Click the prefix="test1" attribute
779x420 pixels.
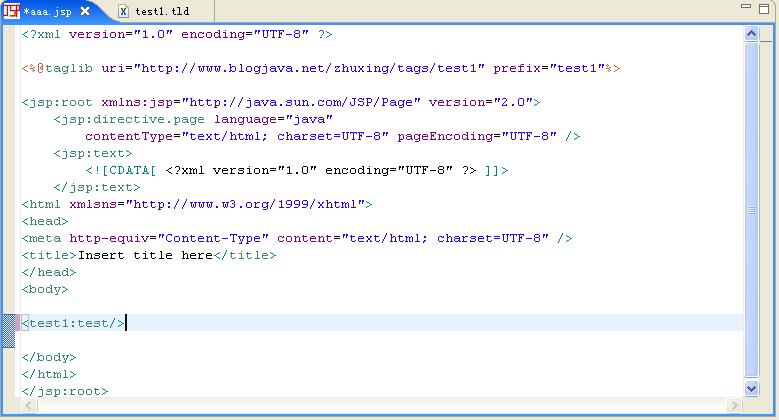pyautogui.click(x=549, y=68)
